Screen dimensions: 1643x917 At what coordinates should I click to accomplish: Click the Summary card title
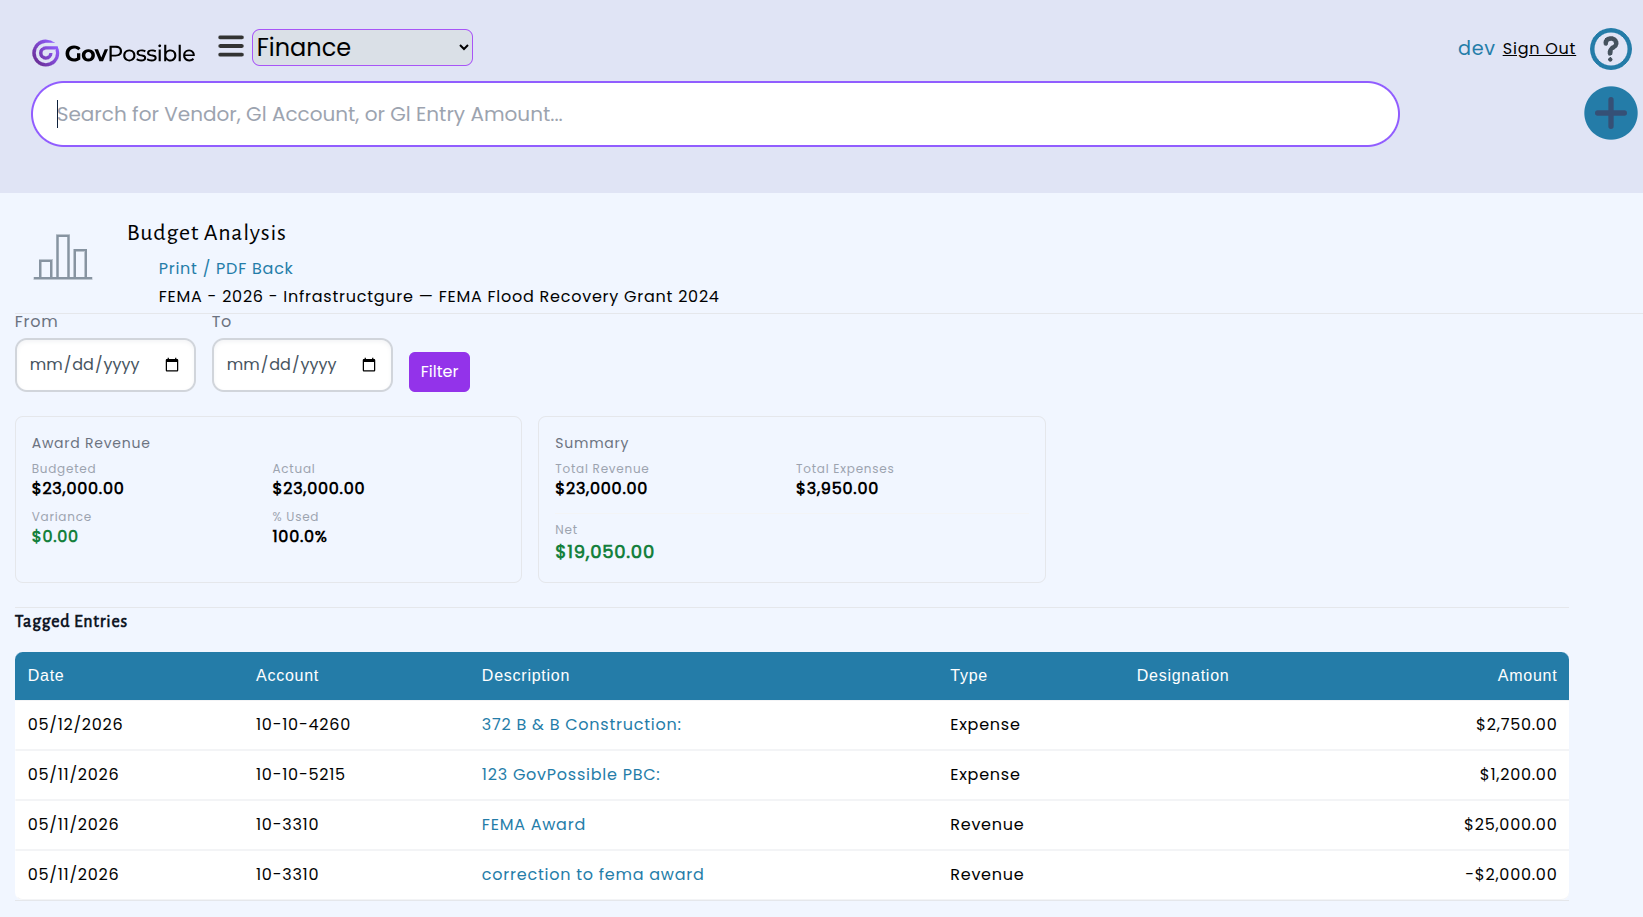point(592,443)
